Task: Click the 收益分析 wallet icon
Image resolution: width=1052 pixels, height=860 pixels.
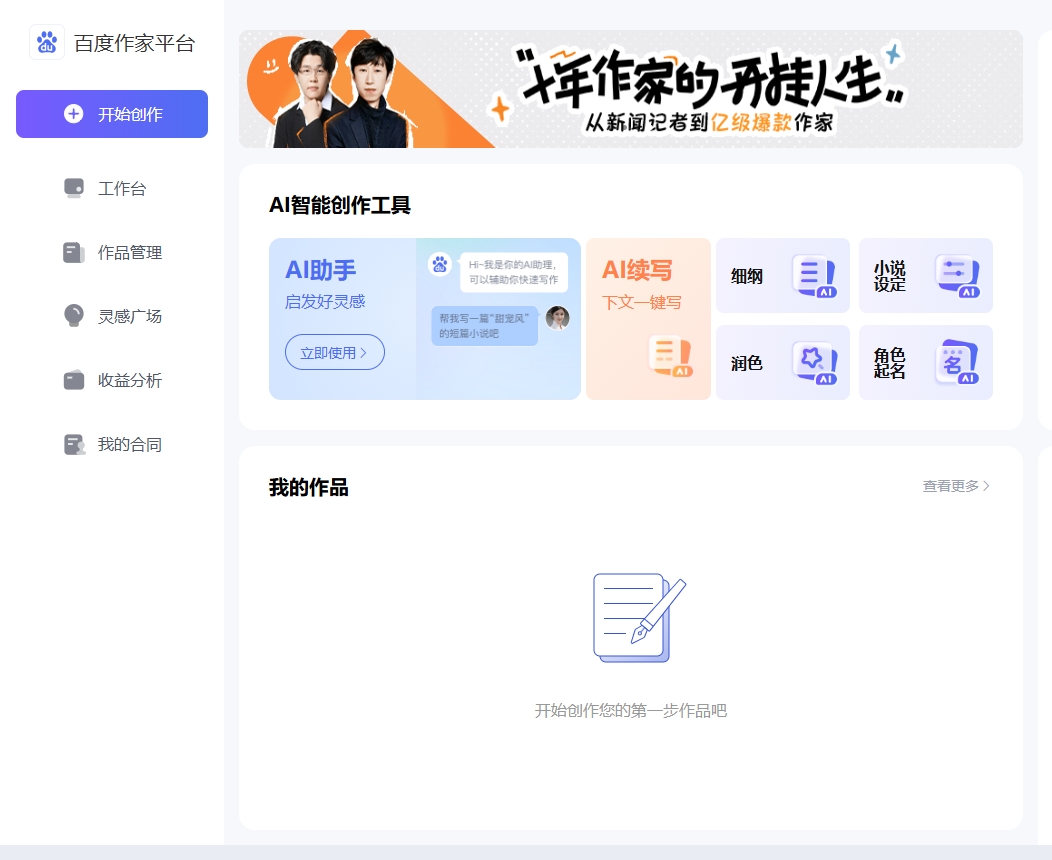Action: coord(74,380)
